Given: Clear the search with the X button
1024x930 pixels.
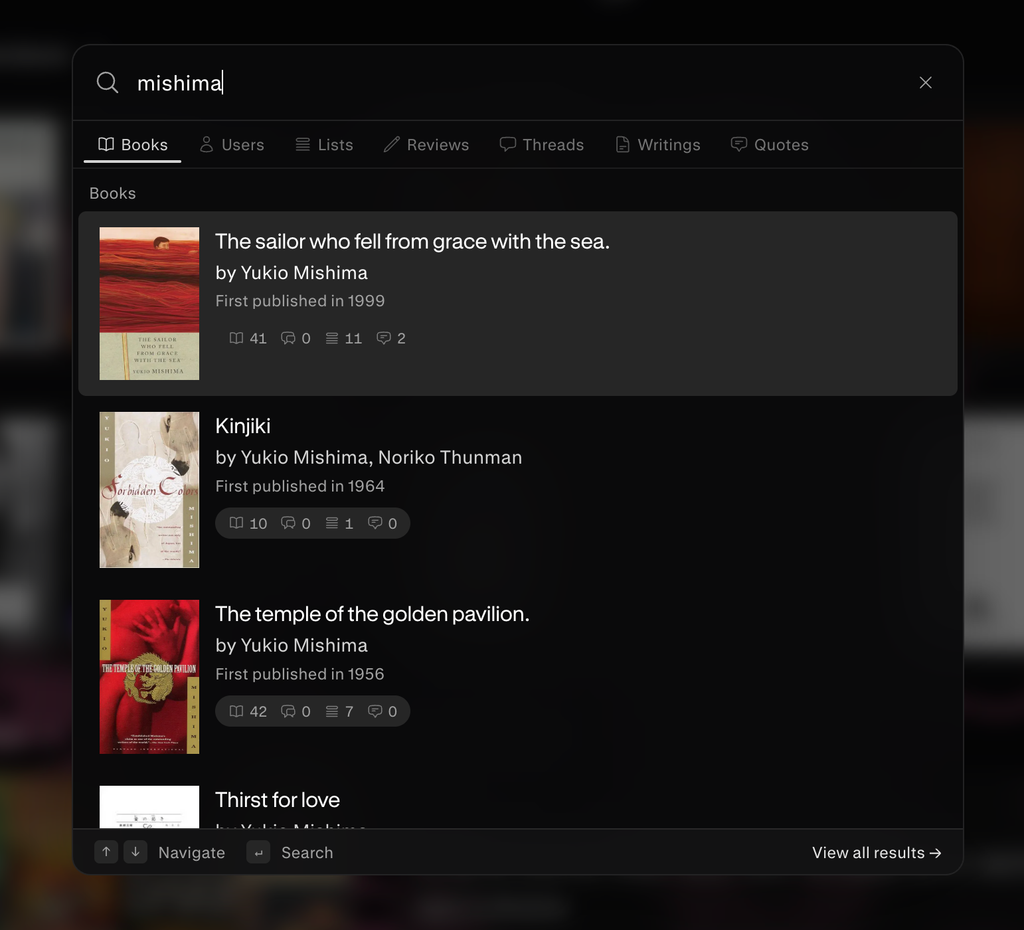Looking at the screenshot, I should [x=925, y=82].
